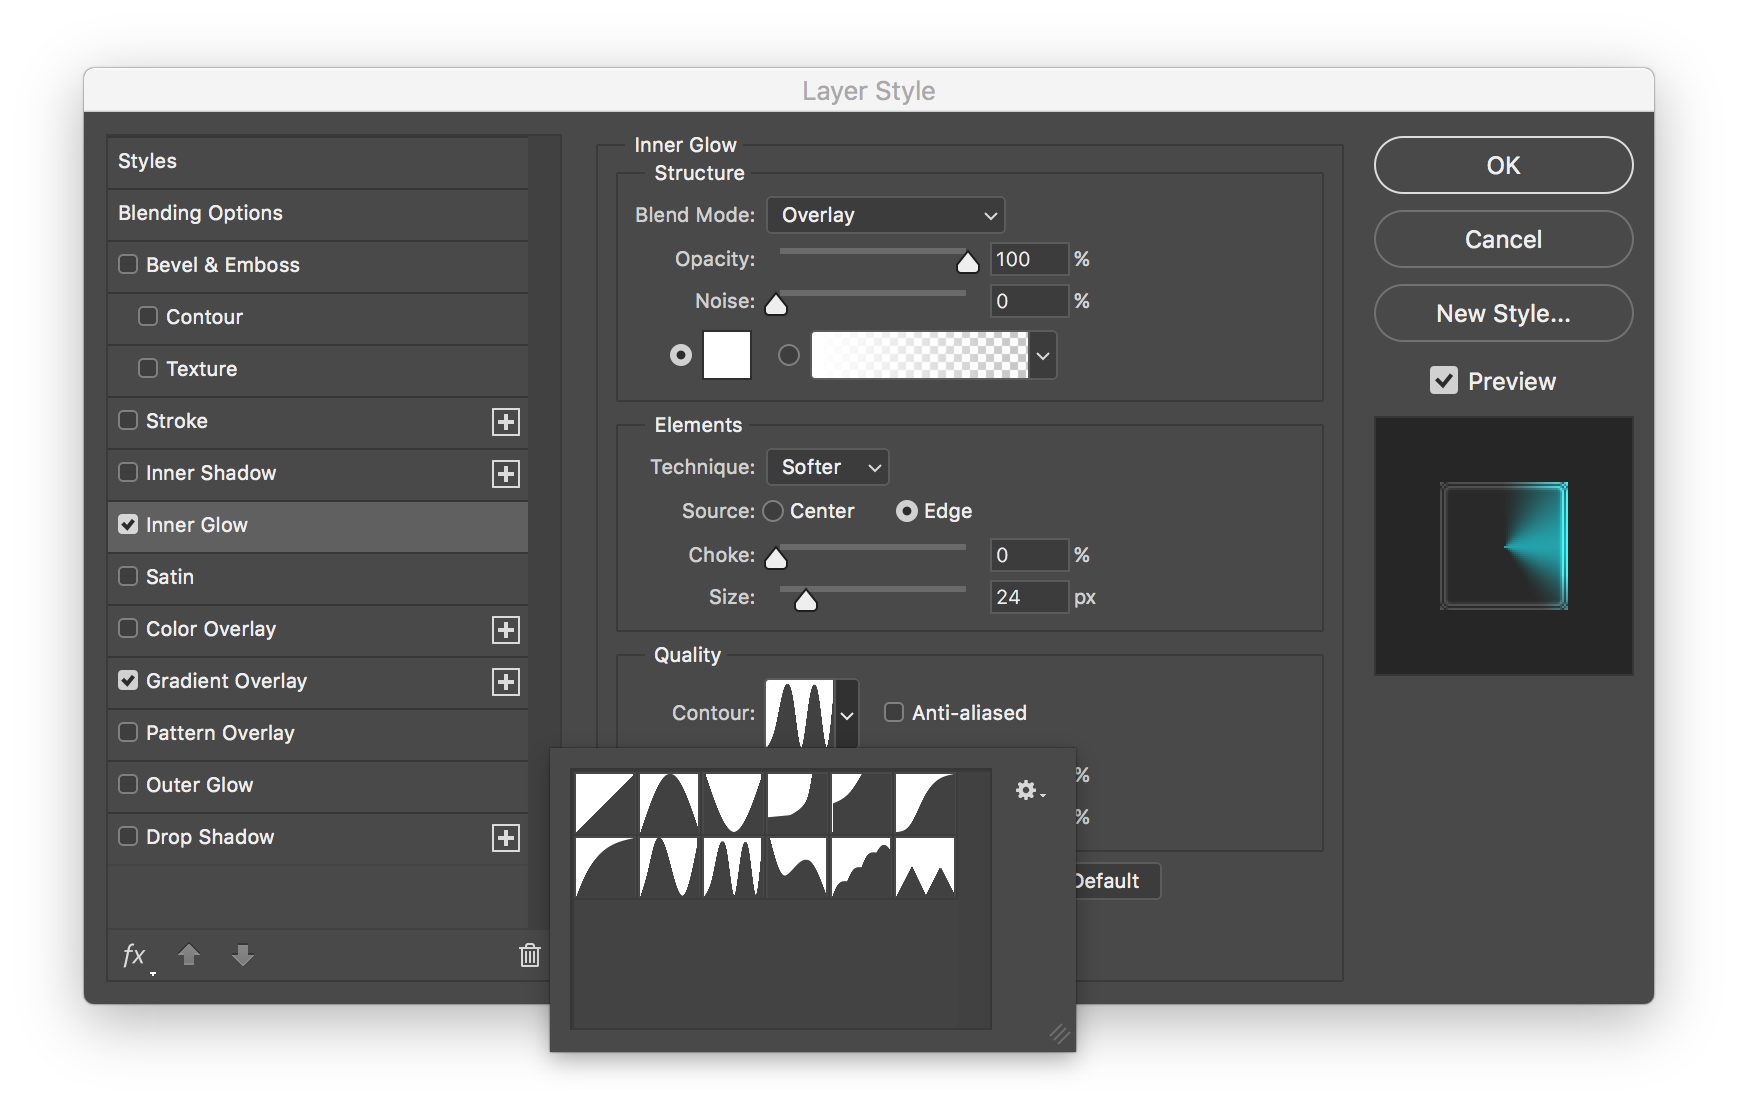The image size is (1738, 1104).
Task: Move effect up with the up arrow icon
Action: click(189, 956)
